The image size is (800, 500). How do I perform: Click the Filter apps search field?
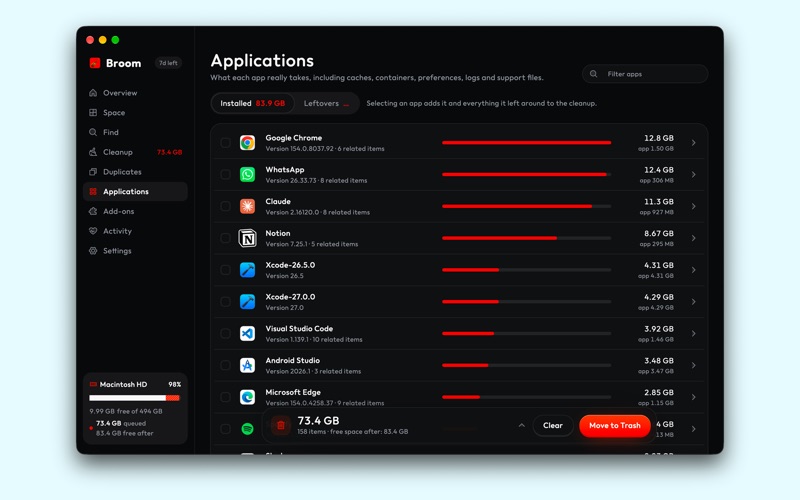point(645,74)
